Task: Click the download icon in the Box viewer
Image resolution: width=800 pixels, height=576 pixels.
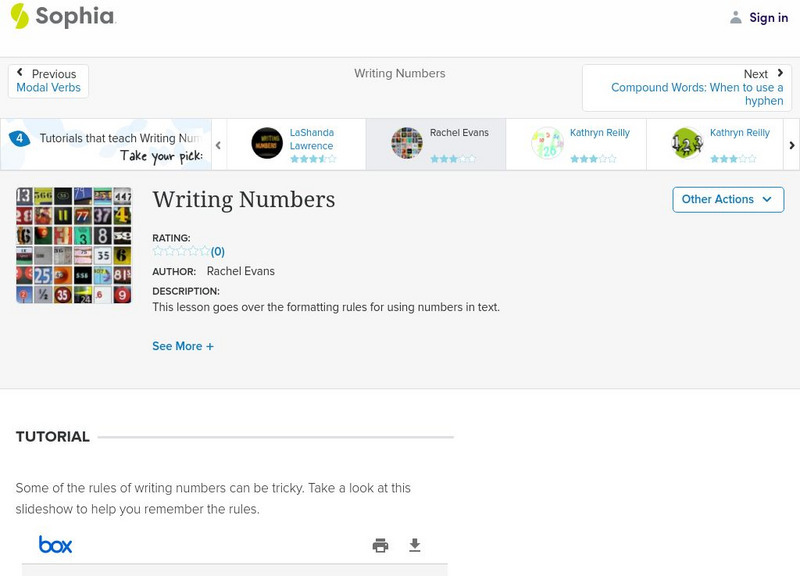Action: click(x=414, y=545)
